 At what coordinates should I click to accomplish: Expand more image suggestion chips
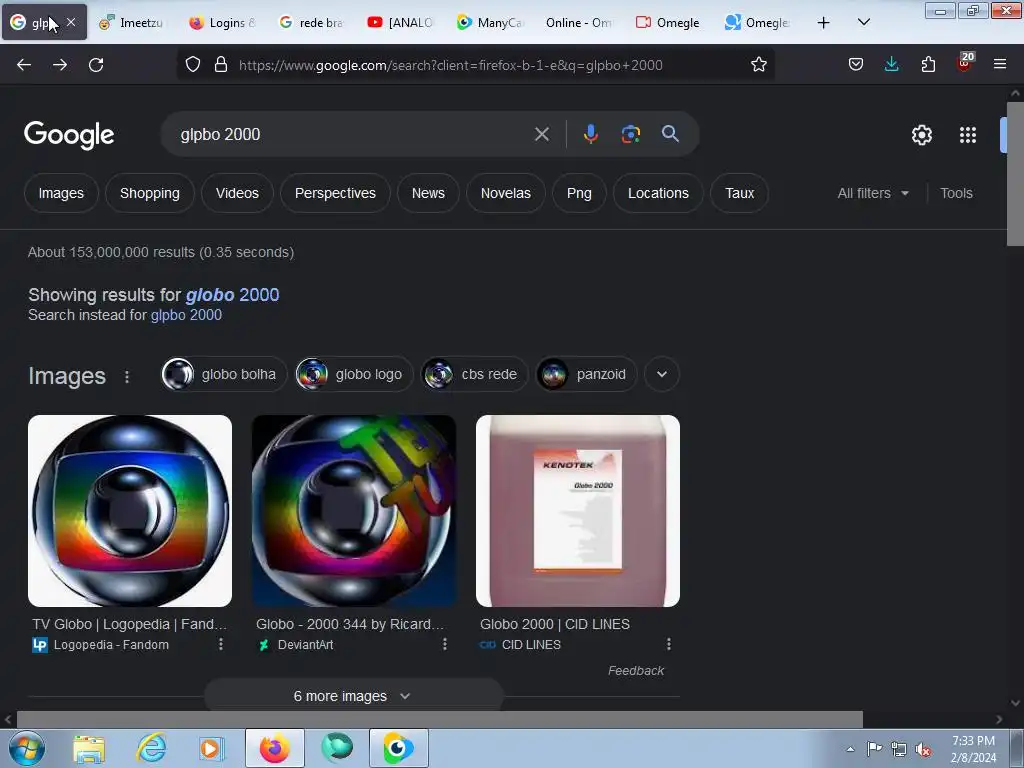click(x=662, y=374)
